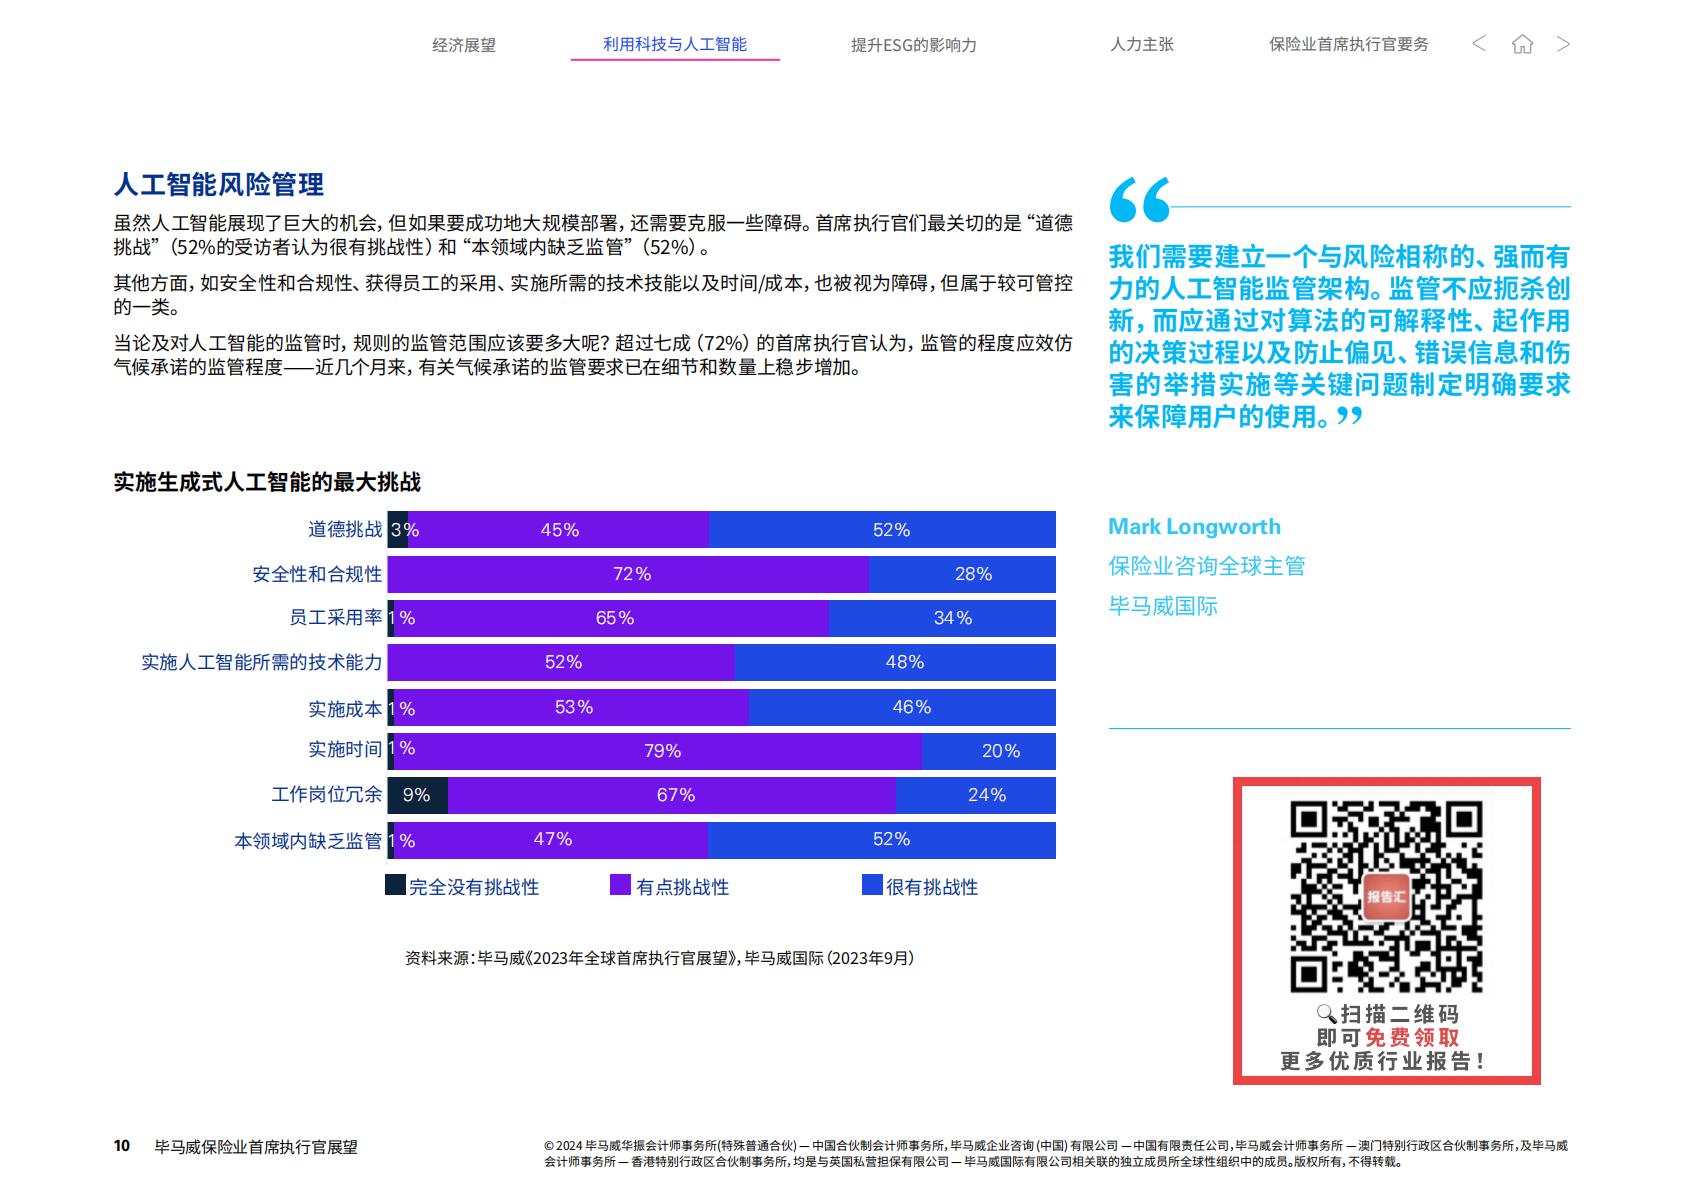Click the 报告汇 logo inside QR code
This screenshot has height=1190, width=1683.
pos(1386,896)
